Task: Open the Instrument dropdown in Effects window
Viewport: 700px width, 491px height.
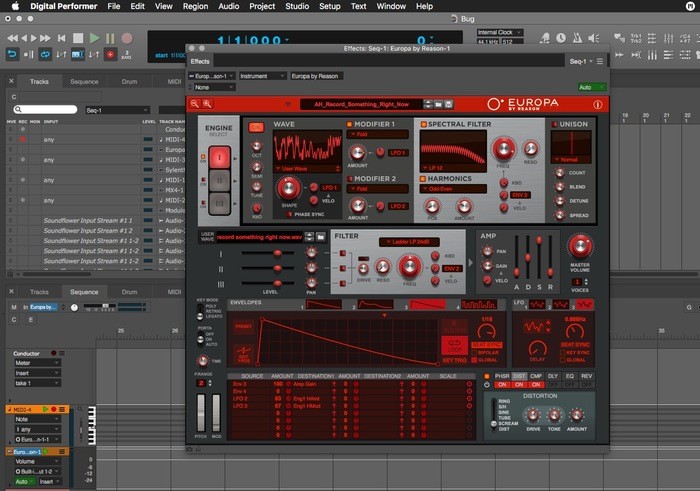Action: 262,76
